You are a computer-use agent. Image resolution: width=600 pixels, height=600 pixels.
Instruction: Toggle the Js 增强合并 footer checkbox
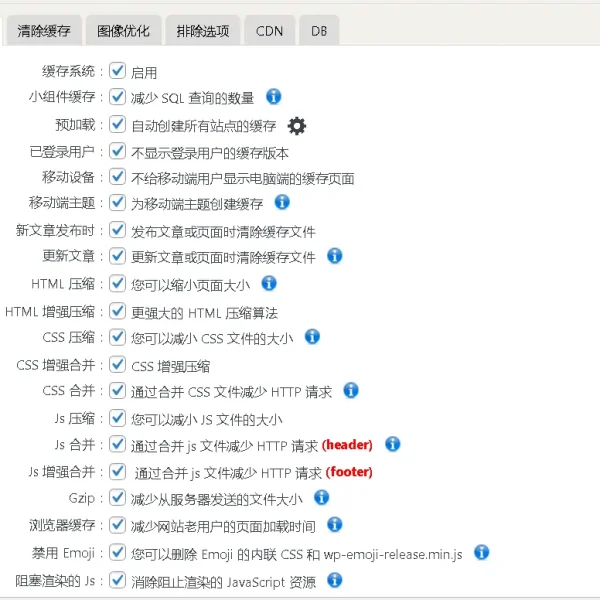pos(117,471)
